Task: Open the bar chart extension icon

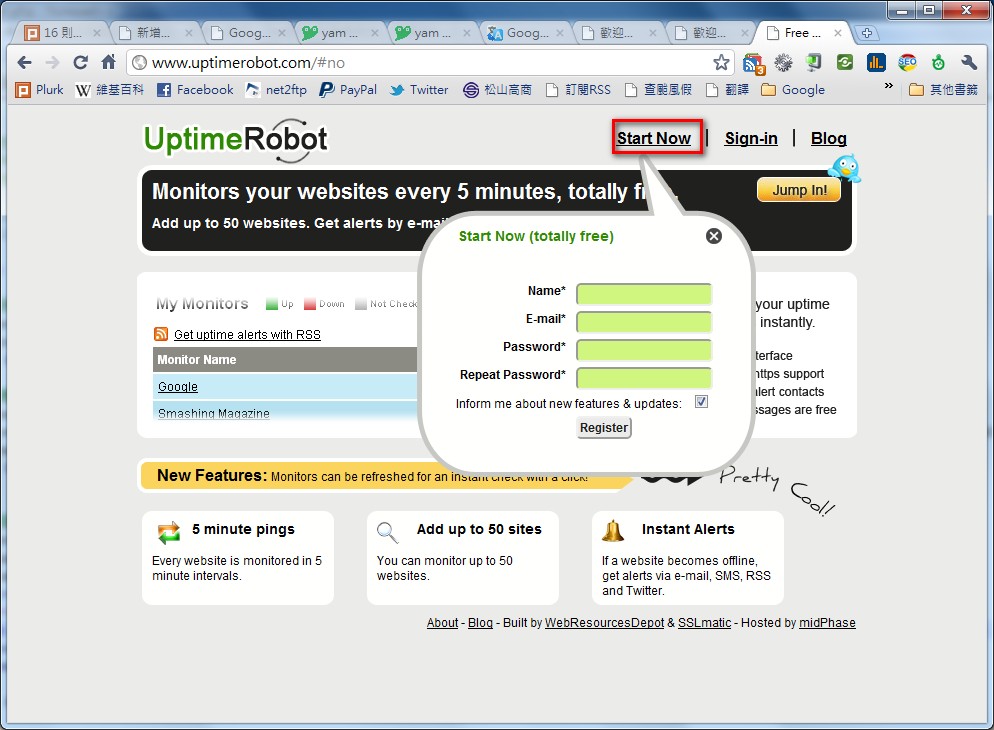Action: click(876, 62)
